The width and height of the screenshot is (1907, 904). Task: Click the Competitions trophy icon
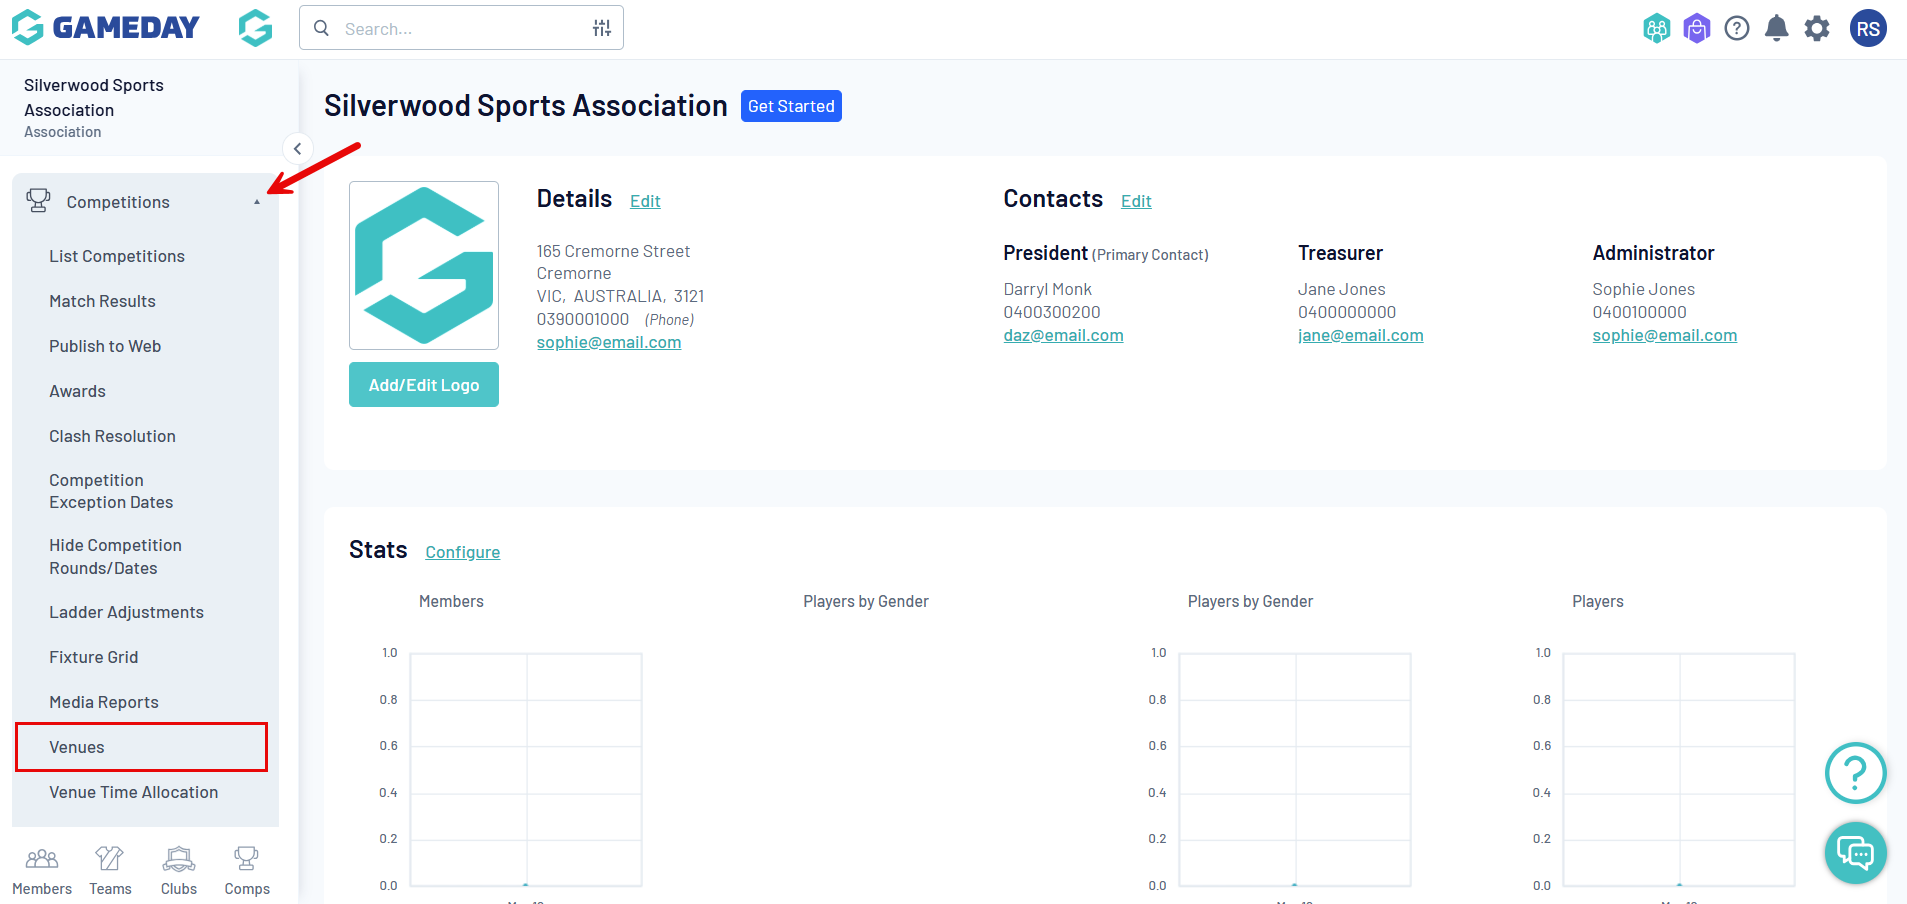point(38,201)
